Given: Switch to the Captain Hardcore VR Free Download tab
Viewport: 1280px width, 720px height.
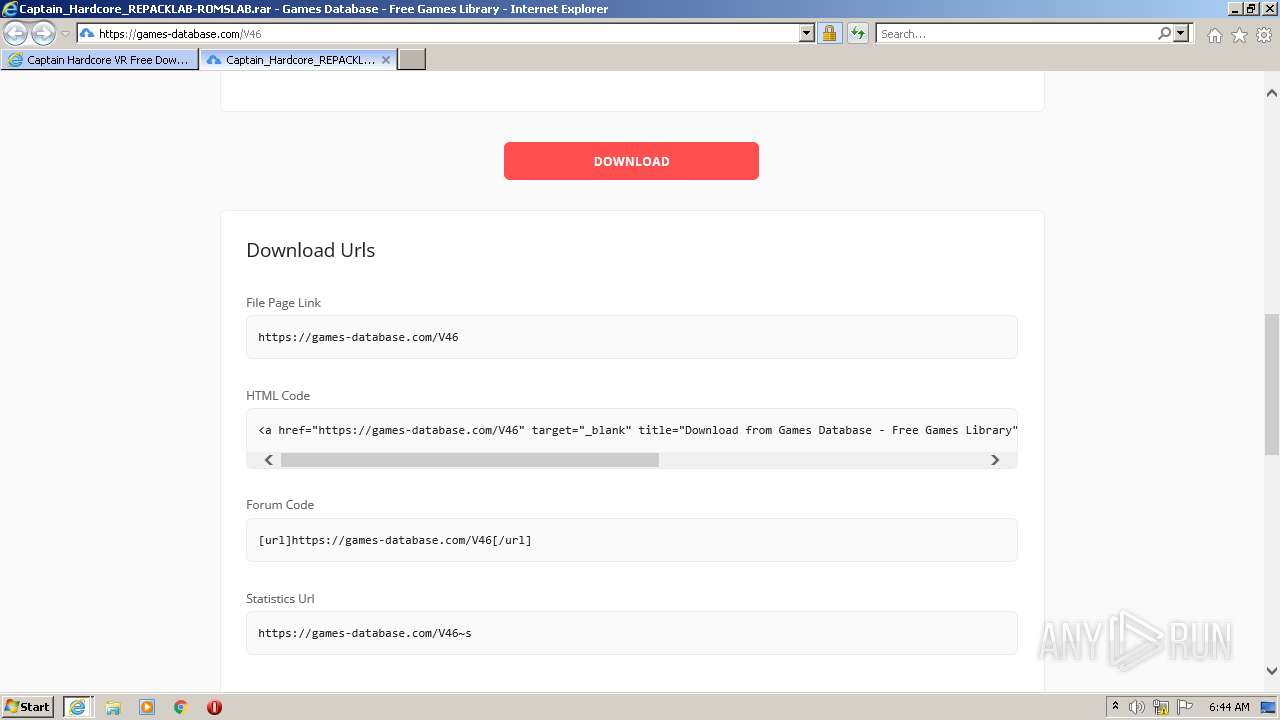Looking at the screenshot, I should click(x=99, y=60).
